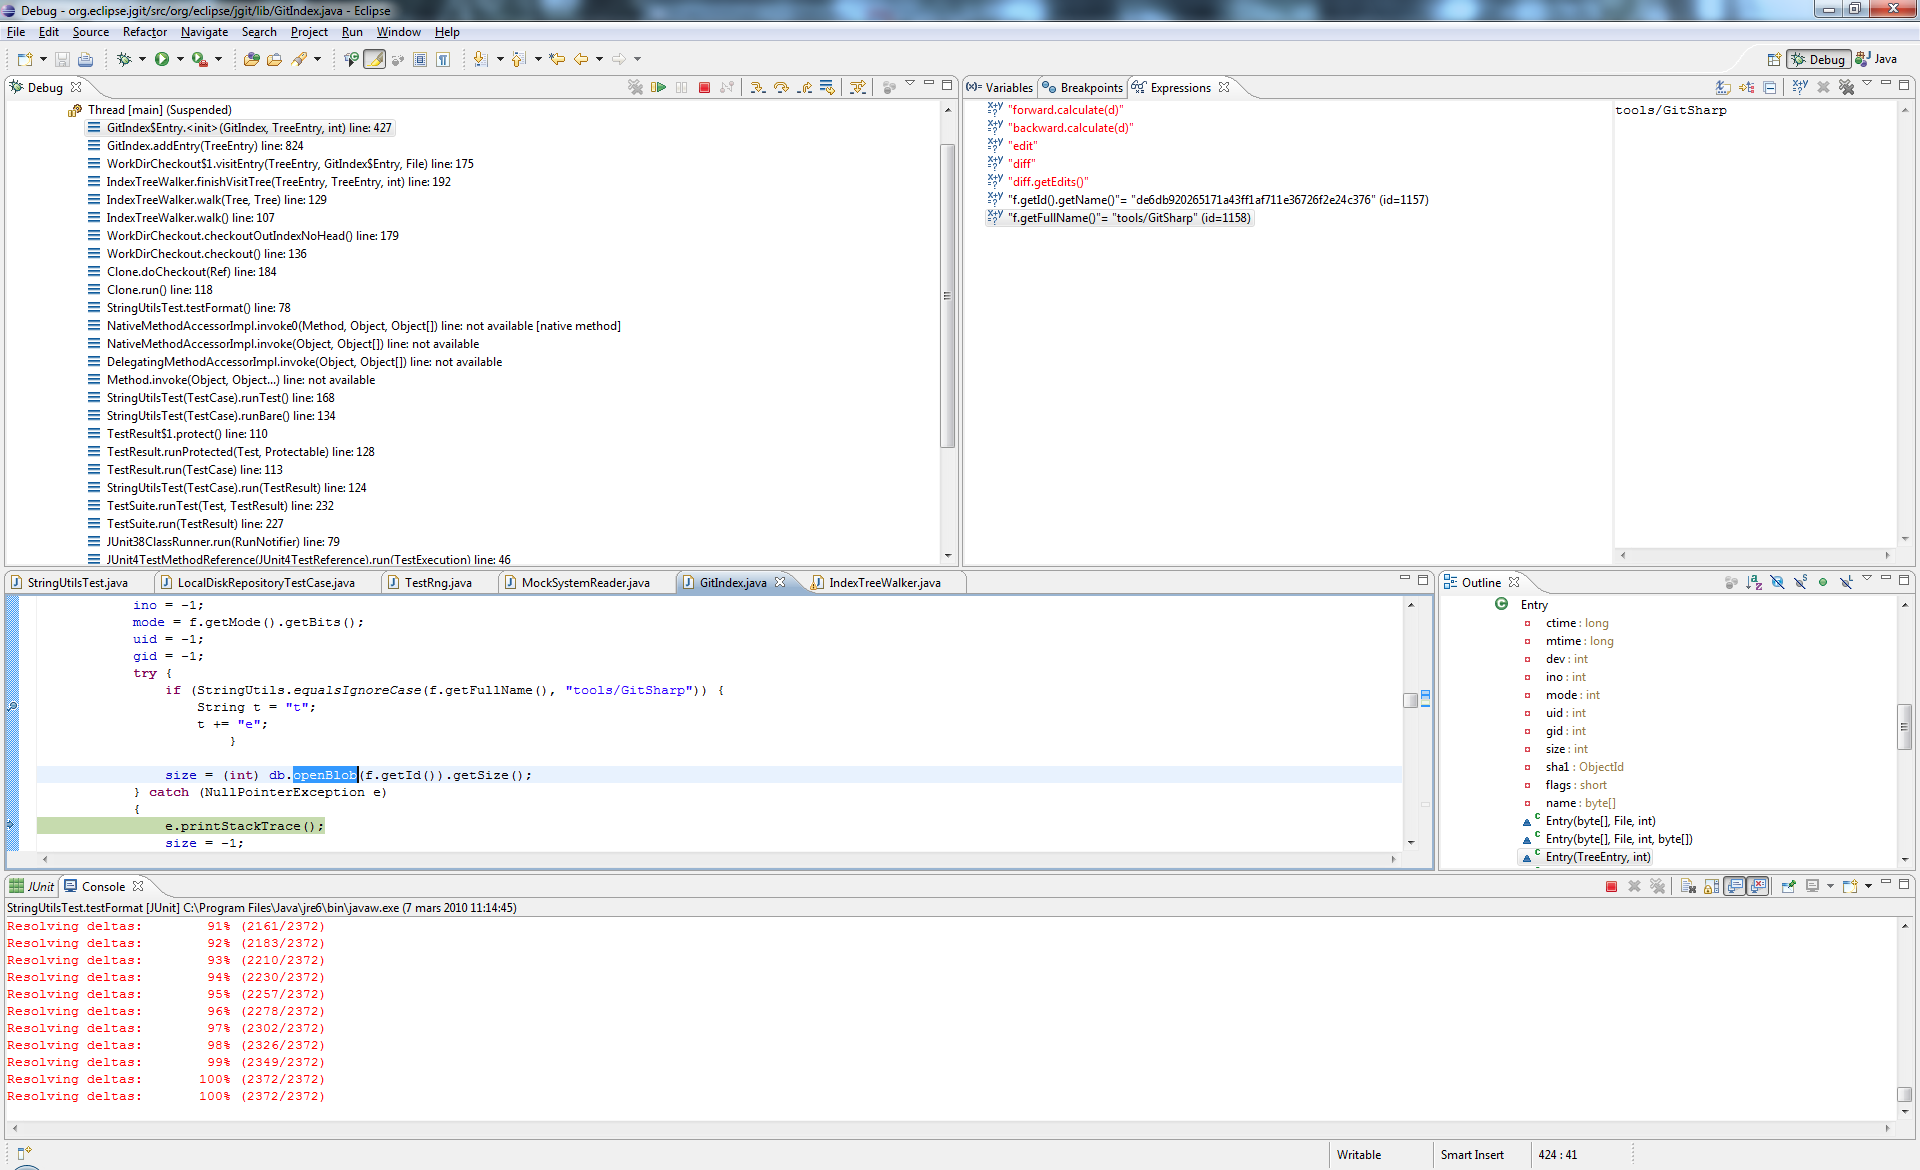Select "f.getFullName()" expression row
Viewport: 1920px width, 1170px height.
1119,218
